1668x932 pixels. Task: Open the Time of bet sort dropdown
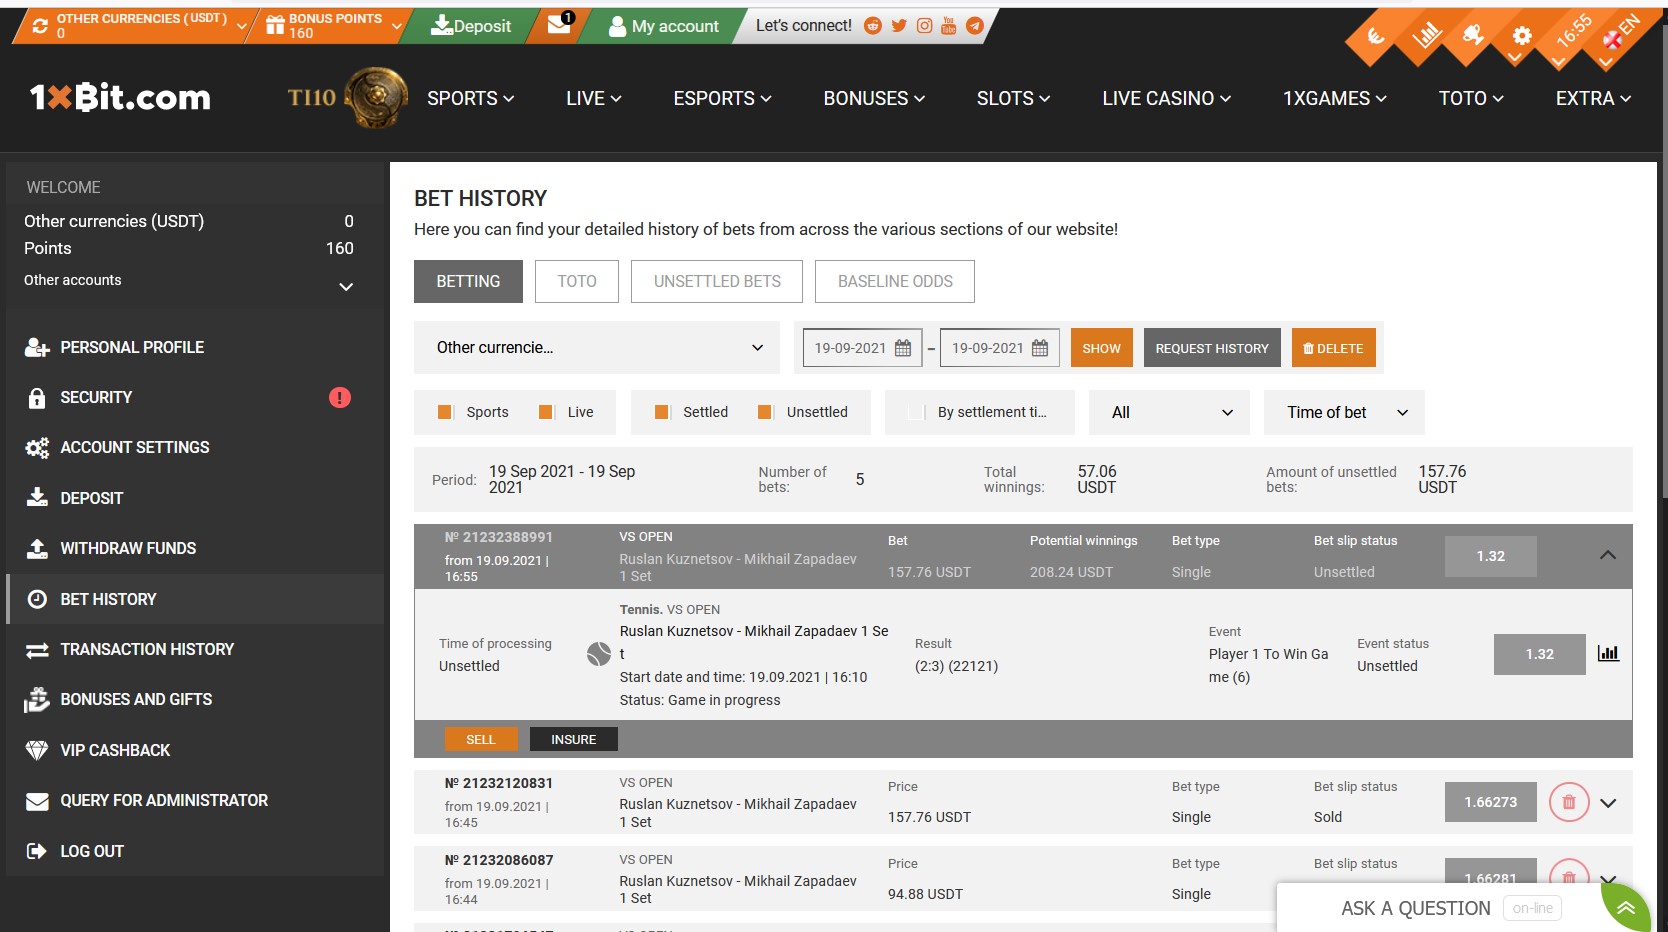pyautogui.click(x=1344, y=412)
